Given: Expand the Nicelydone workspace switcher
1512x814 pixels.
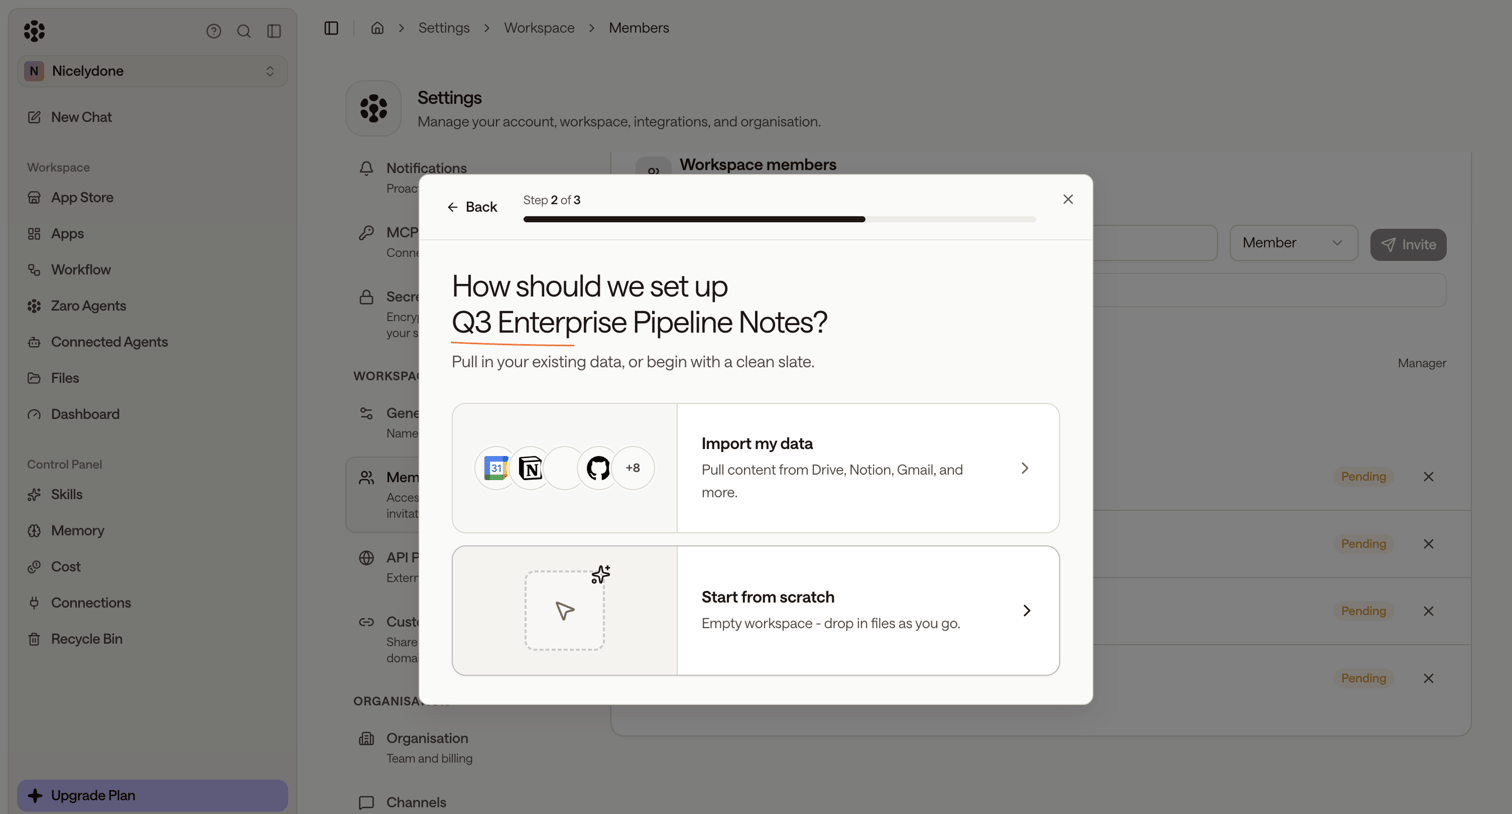Looking at the screenshot, I should pos(153,71).
